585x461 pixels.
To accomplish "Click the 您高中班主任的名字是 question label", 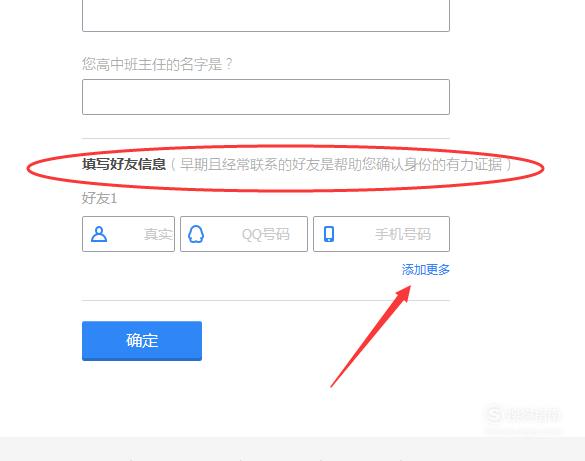I will (x=157, y=64).
